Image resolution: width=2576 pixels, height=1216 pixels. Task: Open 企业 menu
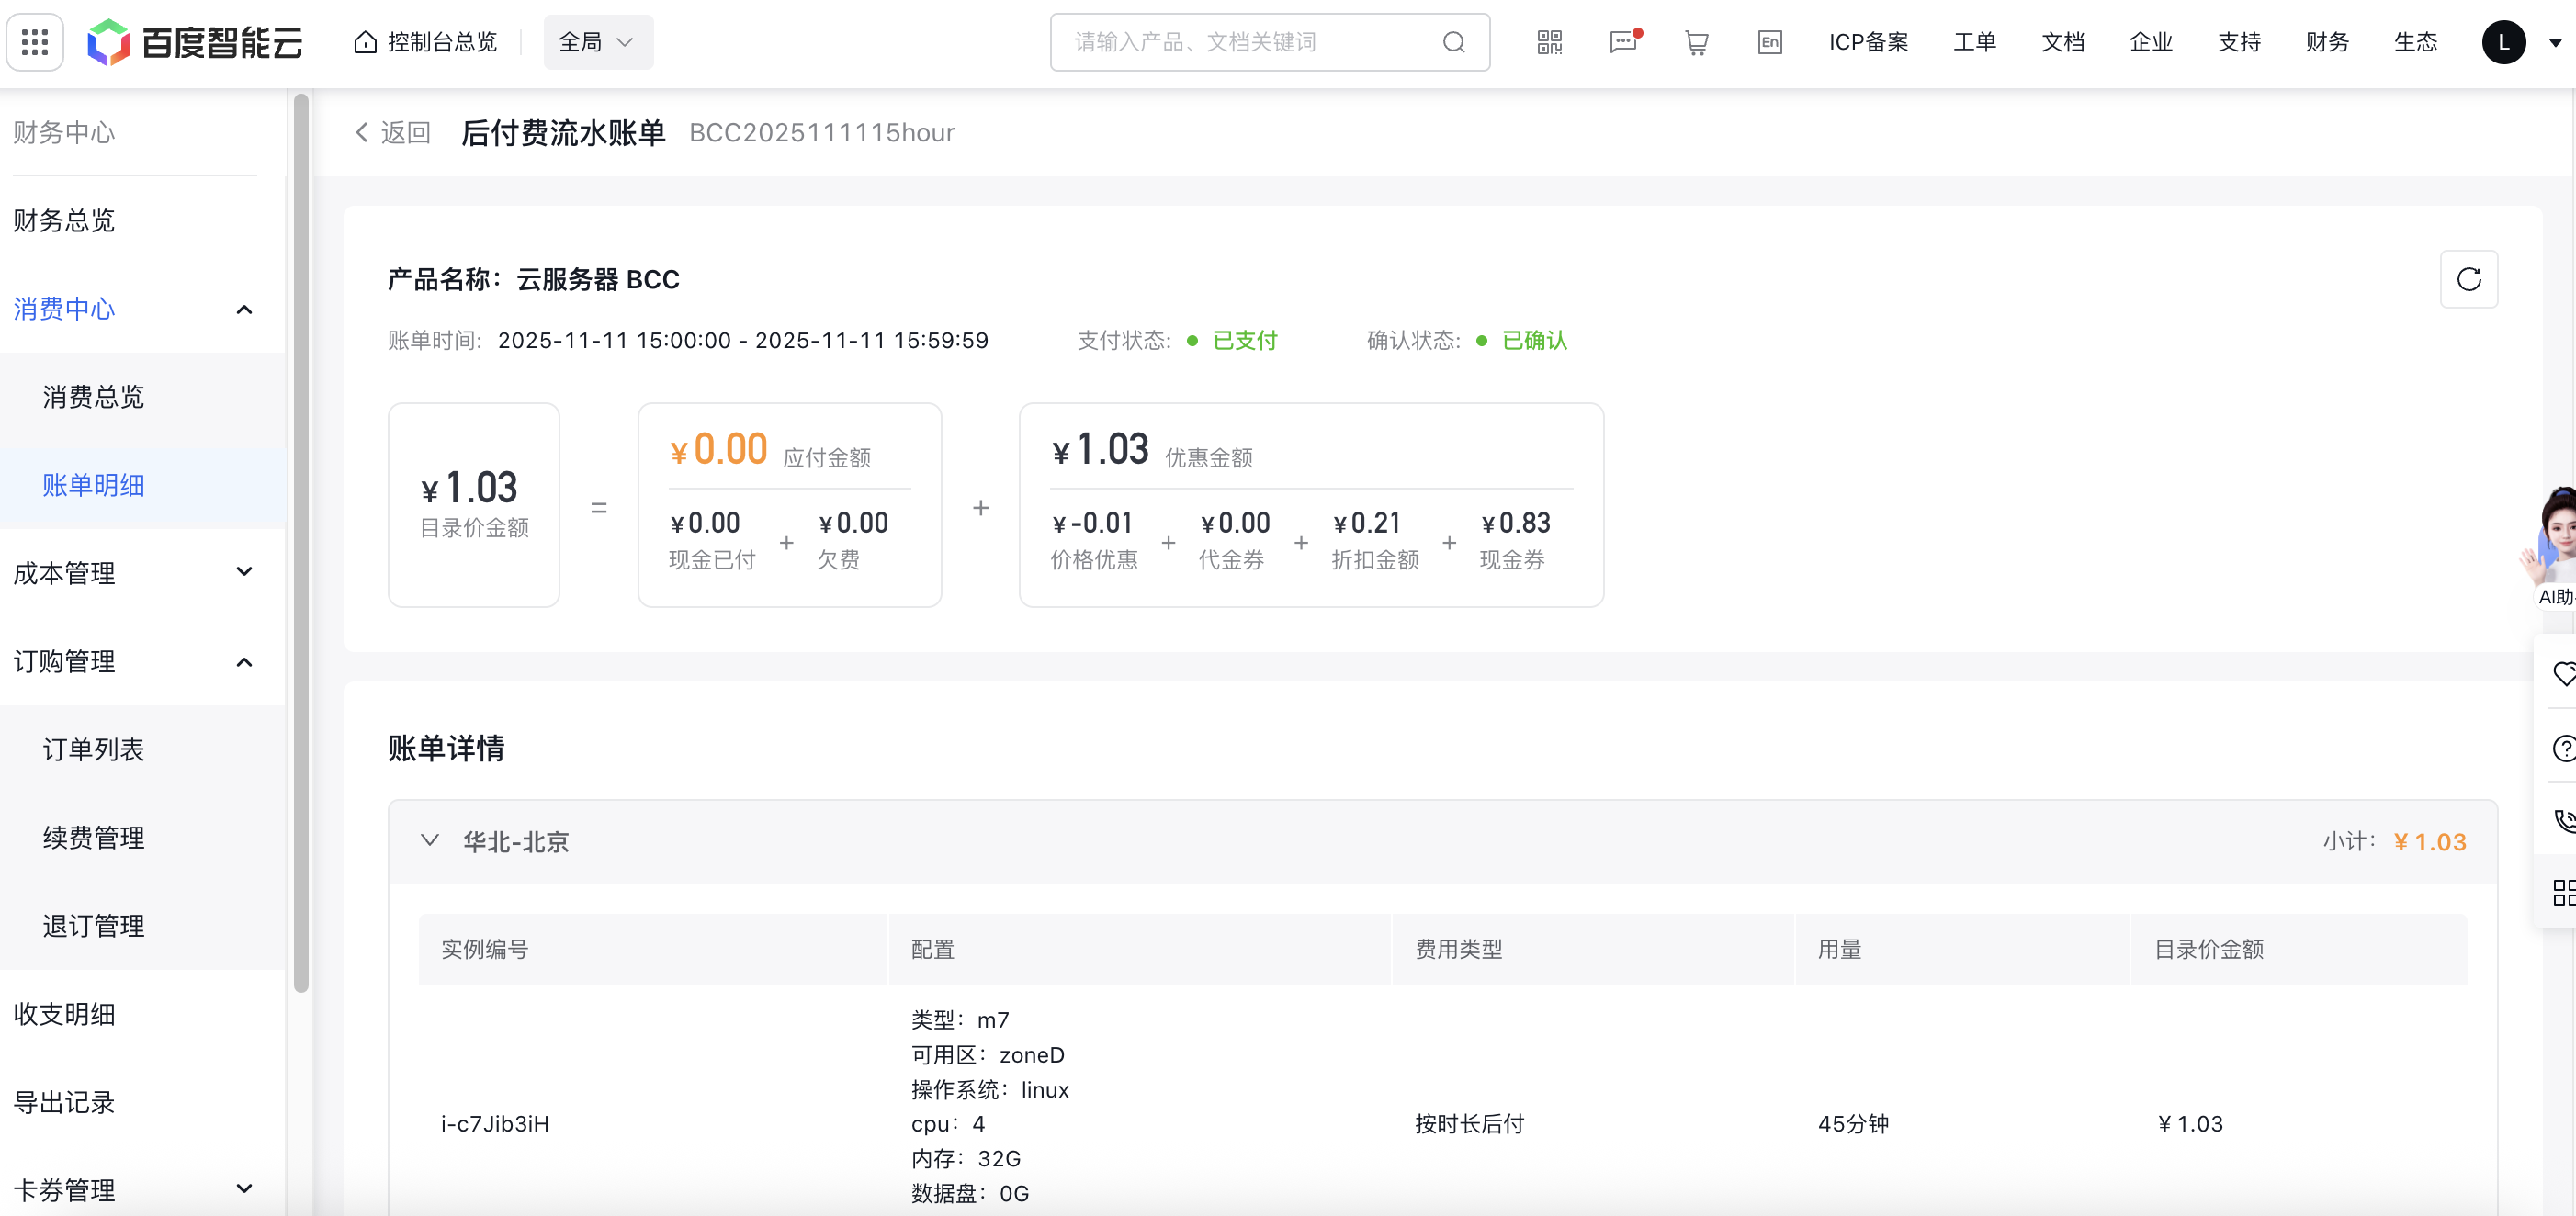tap(2151, 42)
